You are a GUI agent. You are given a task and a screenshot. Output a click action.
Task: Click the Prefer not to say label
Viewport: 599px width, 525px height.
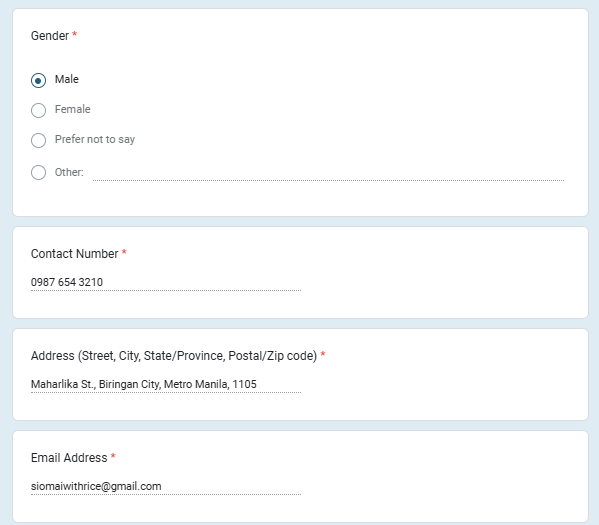tap(95, 139)
